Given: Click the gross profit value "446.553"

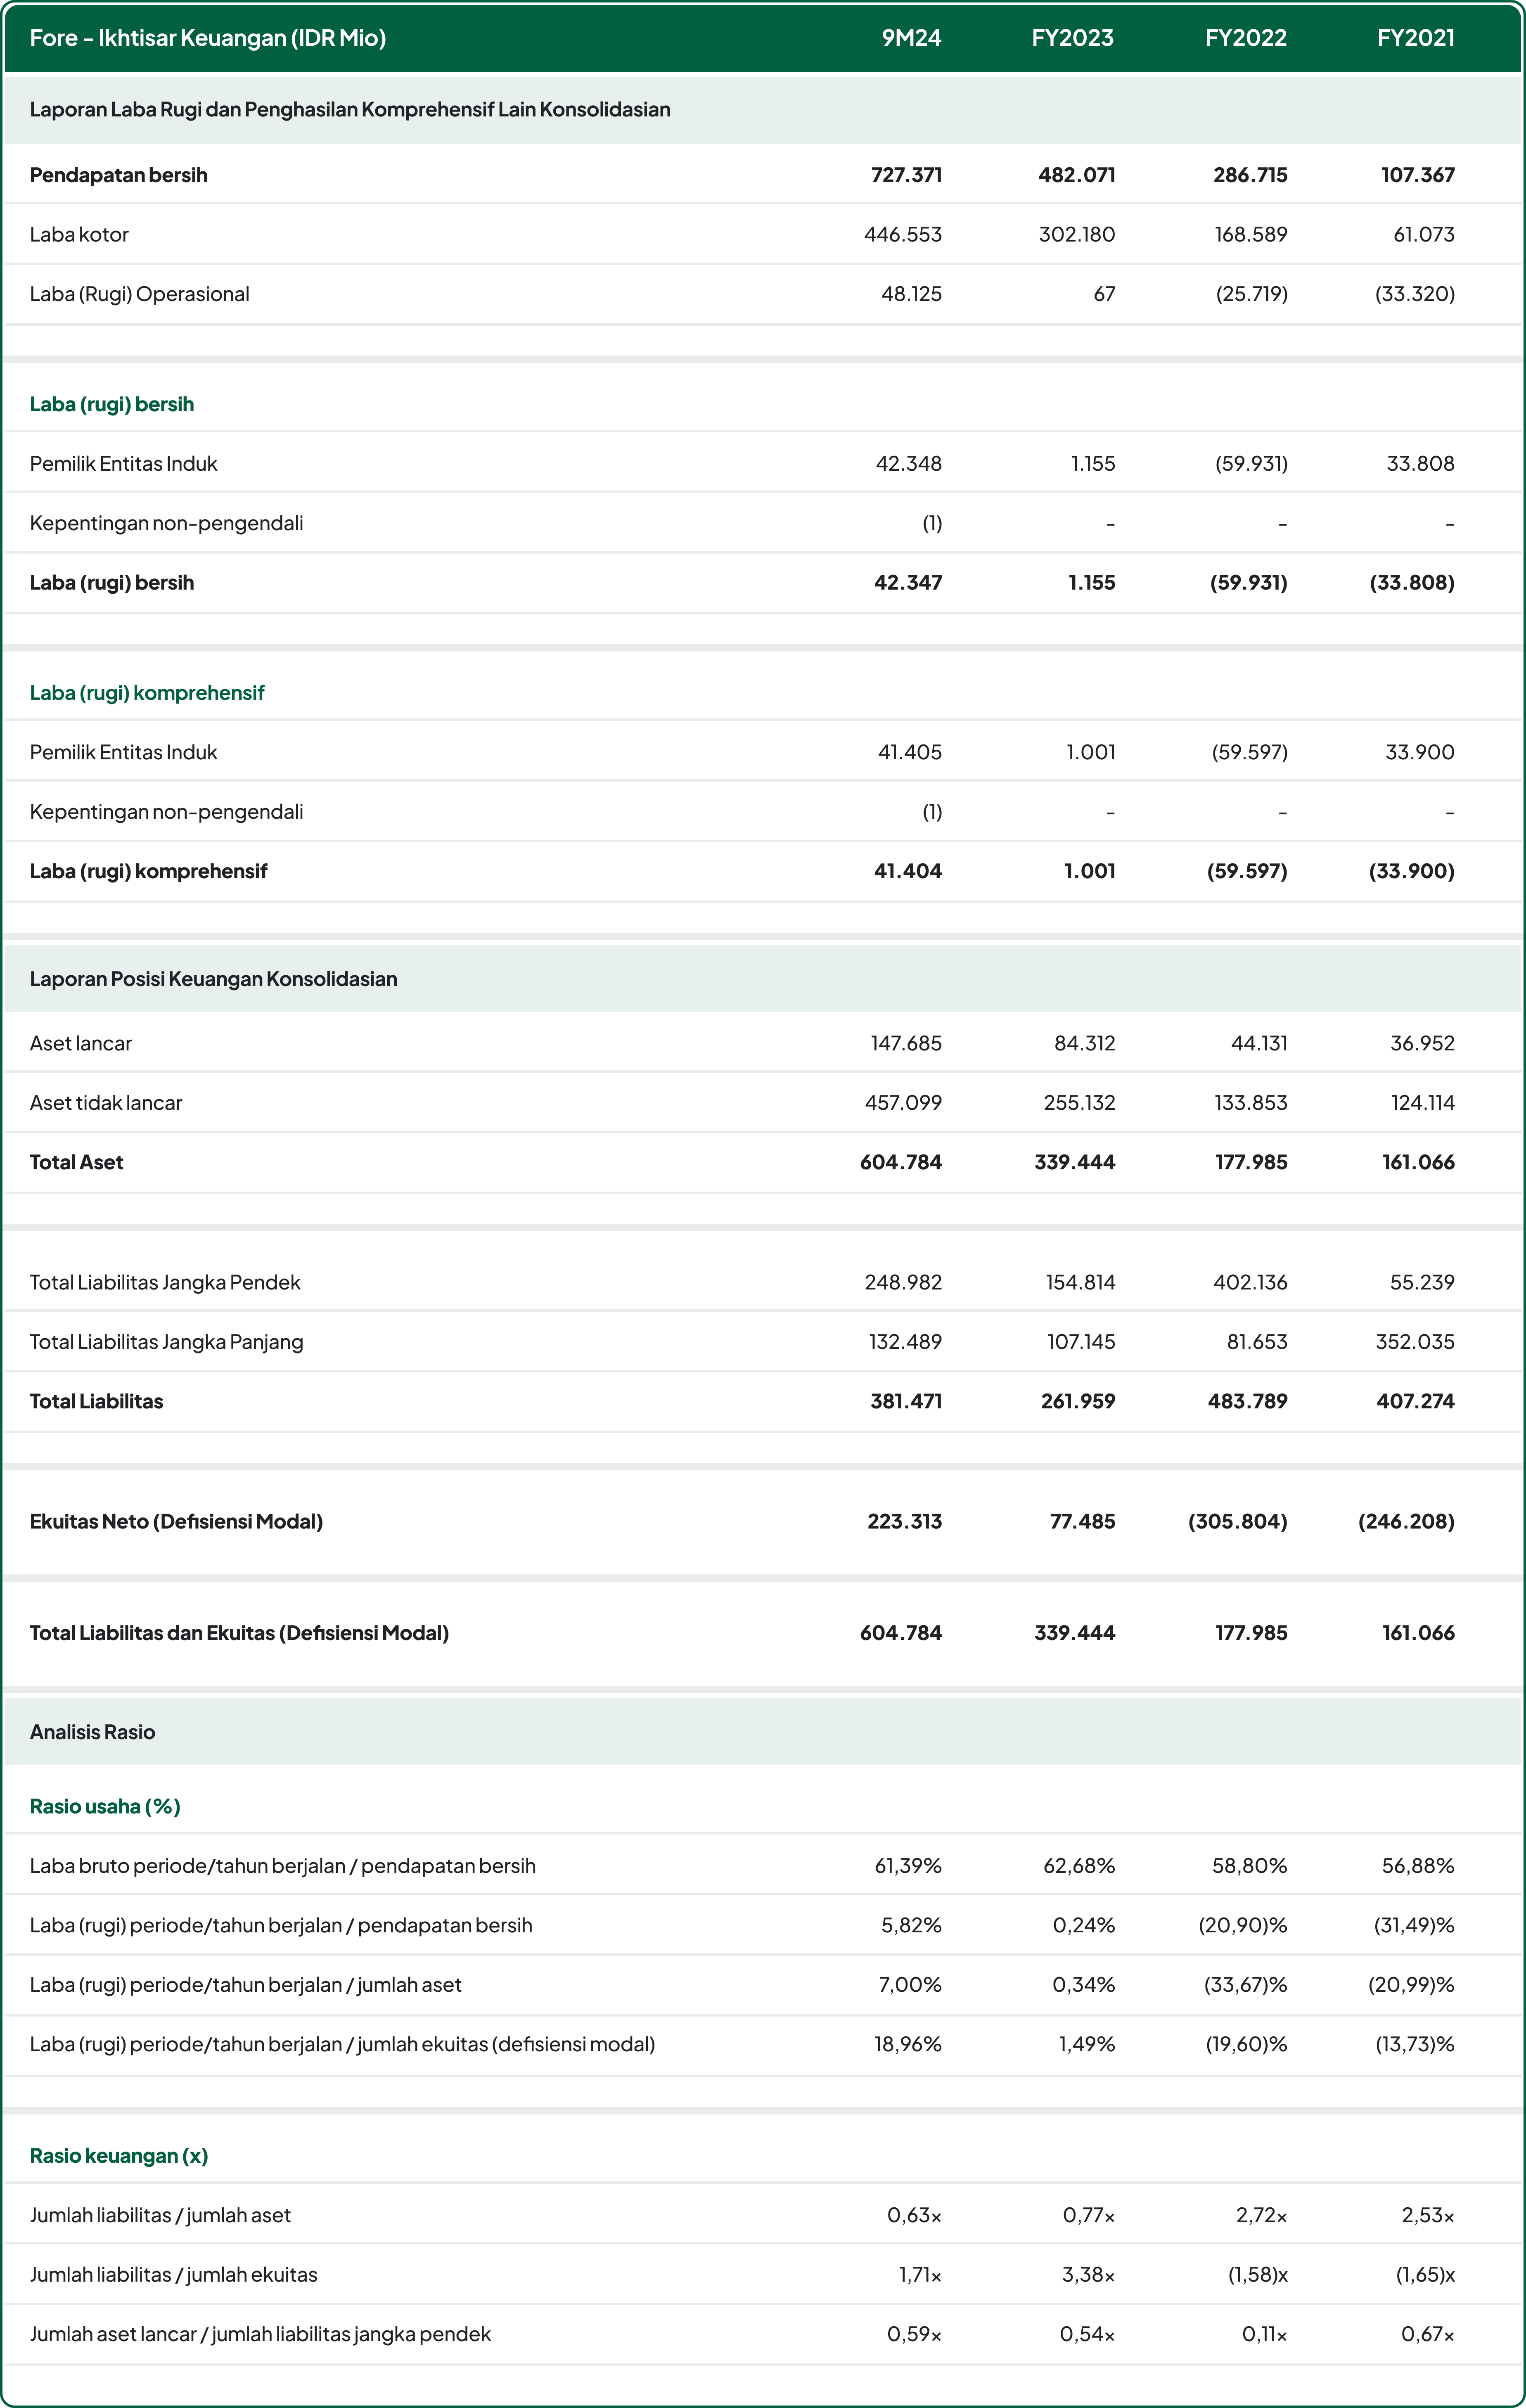Looking at the screenshot, I should coord(903,234).
